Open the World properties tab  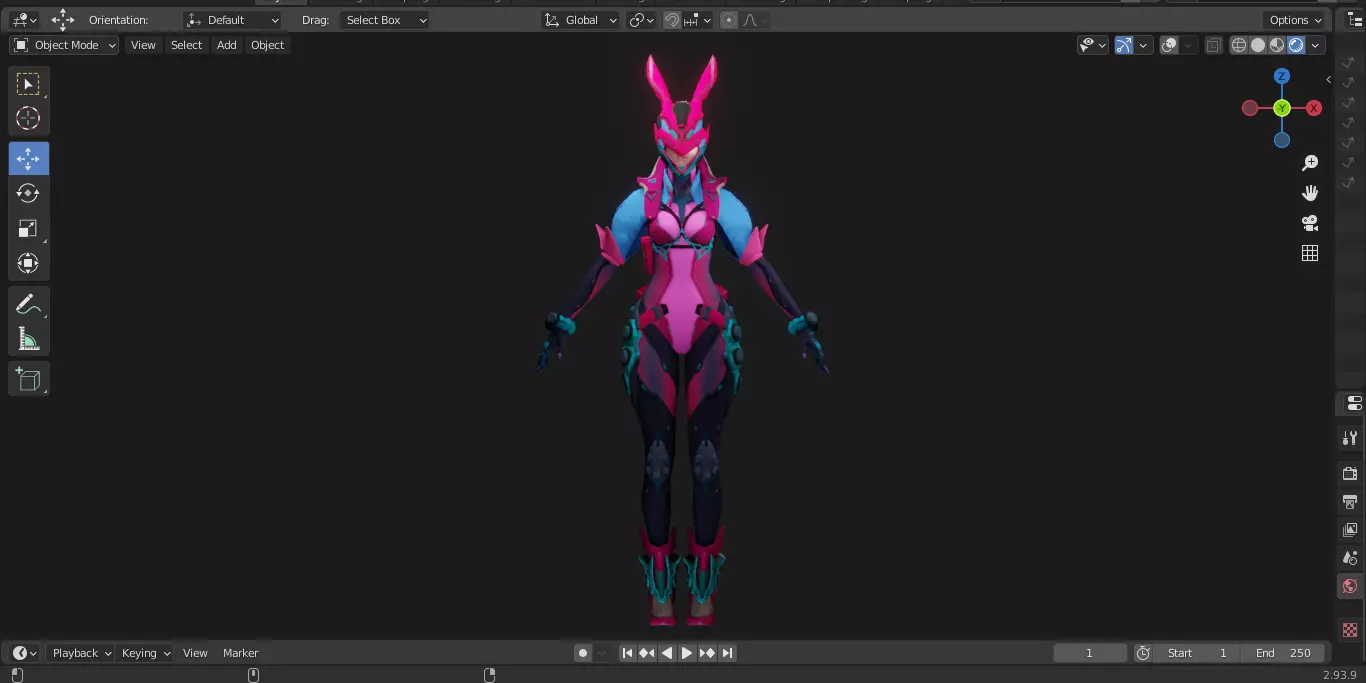(1350, 586)
